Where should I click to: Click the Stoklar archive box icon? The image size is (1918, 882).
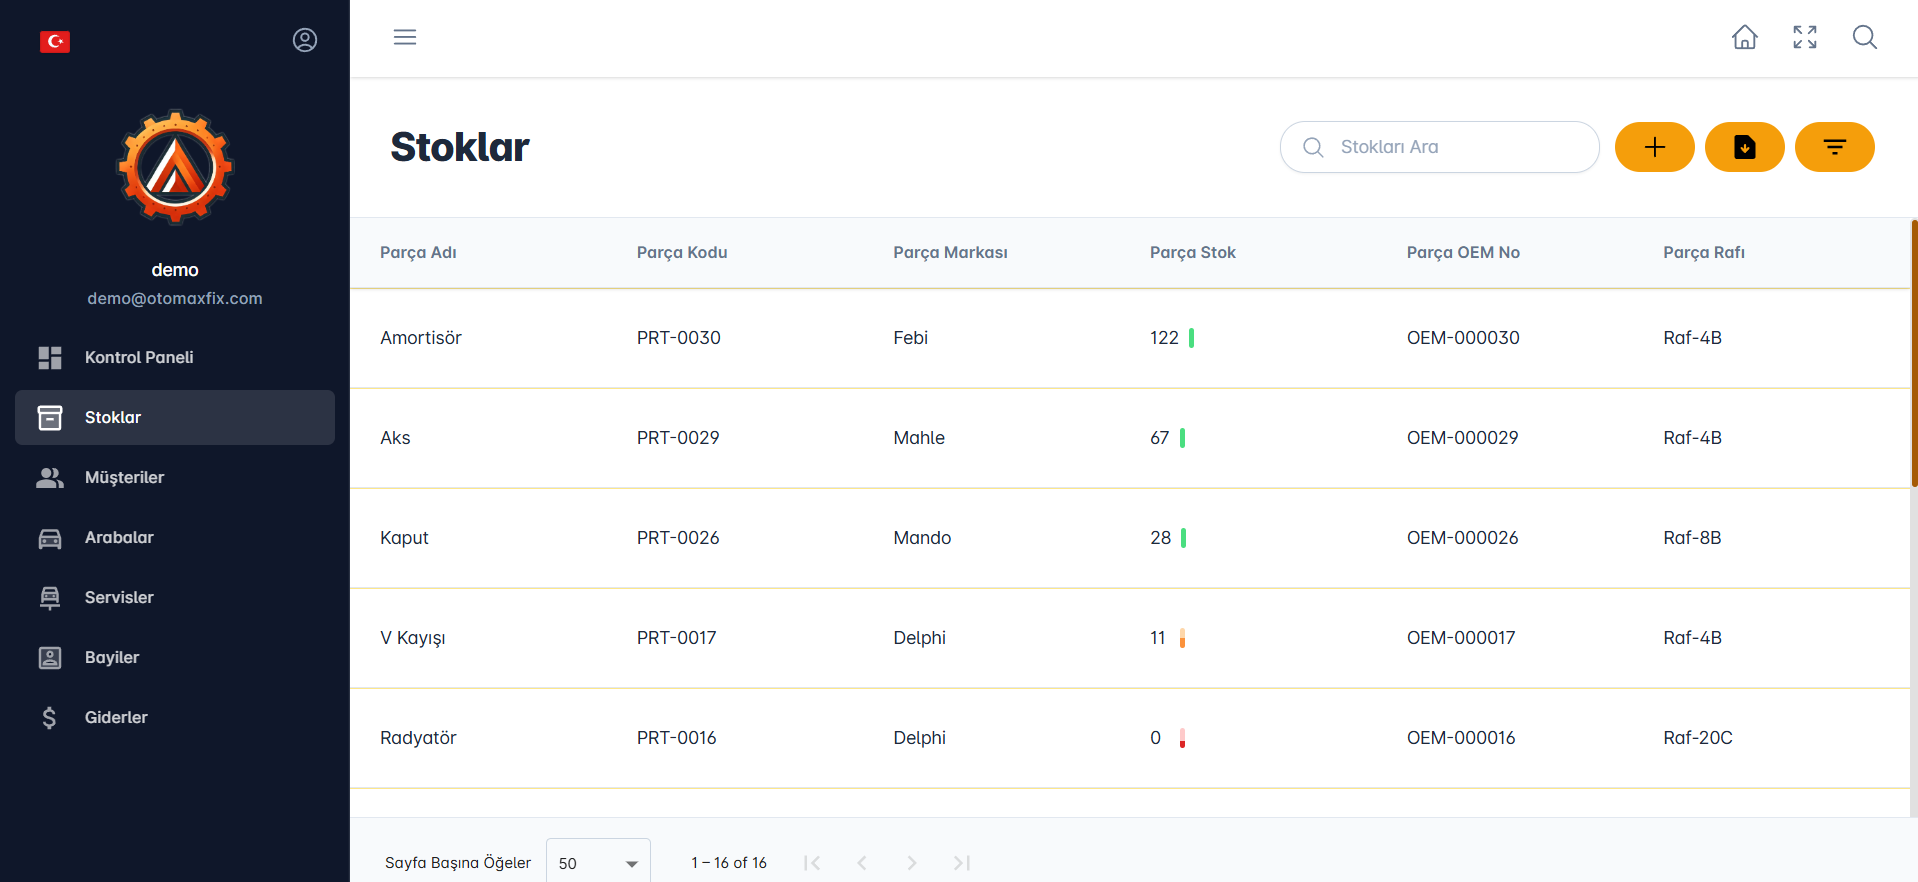(x=50, y=418)
